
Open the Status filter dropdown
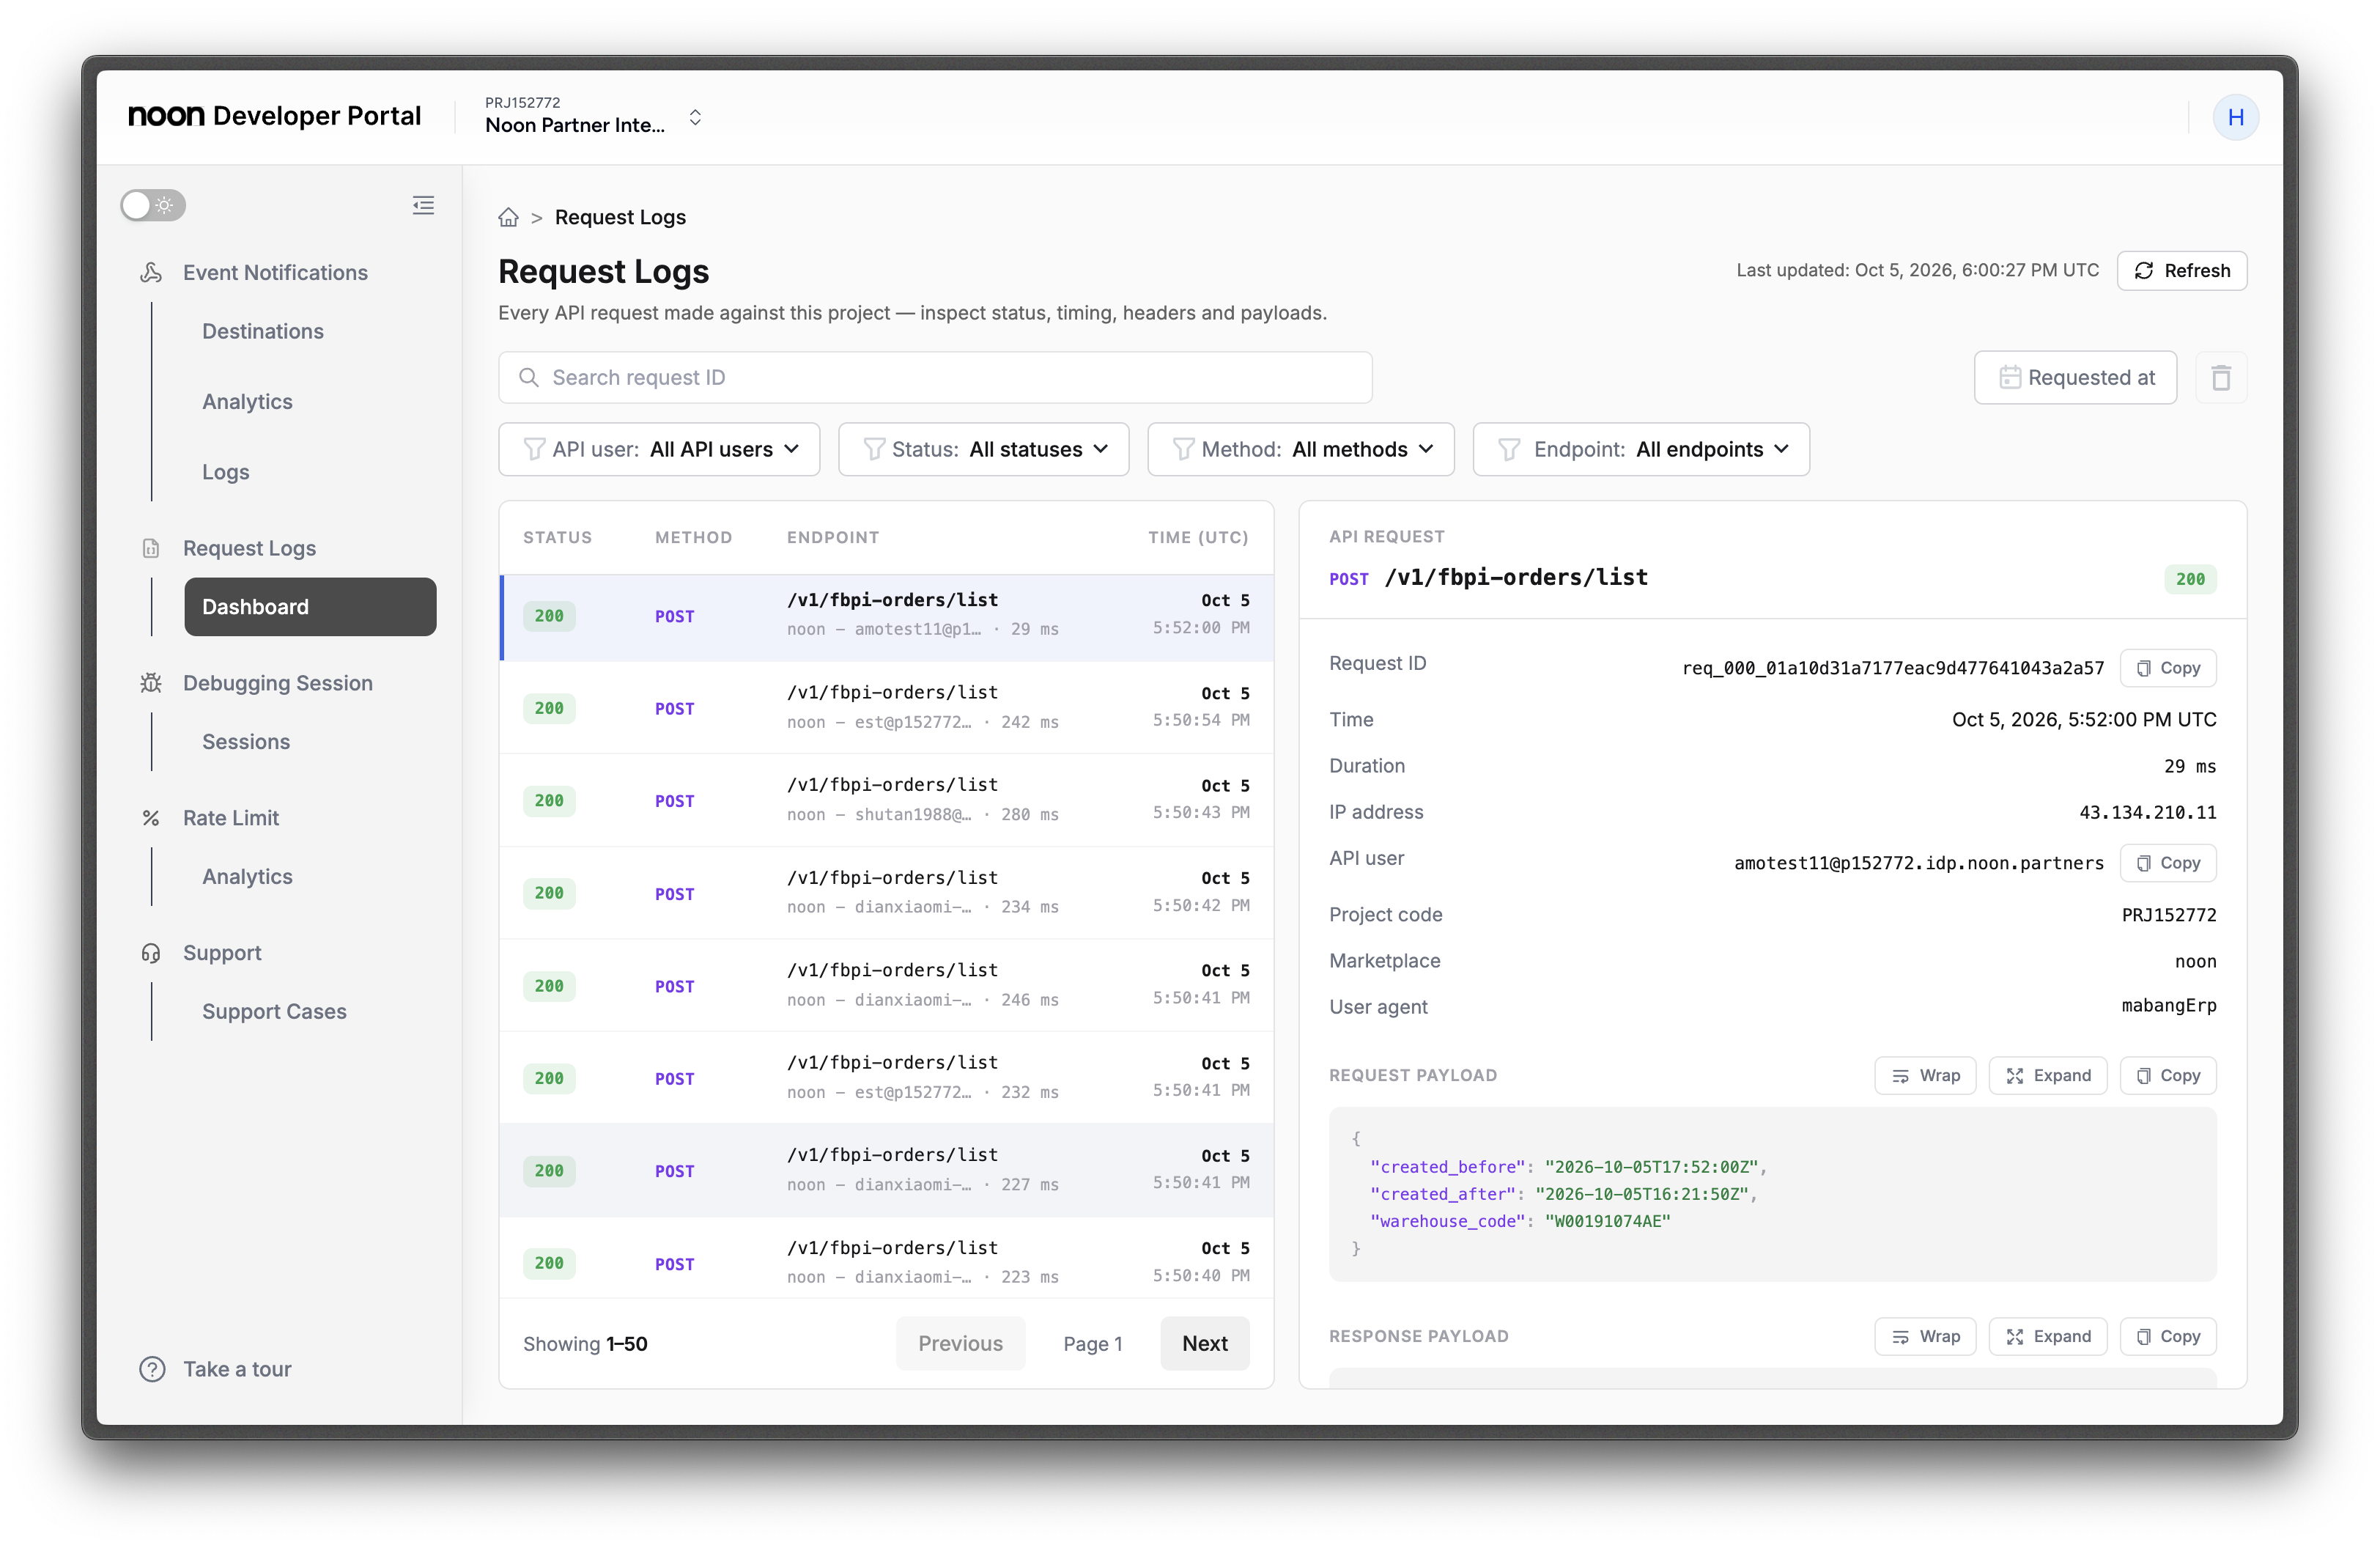pyautogui.click(x=984, y=449)
